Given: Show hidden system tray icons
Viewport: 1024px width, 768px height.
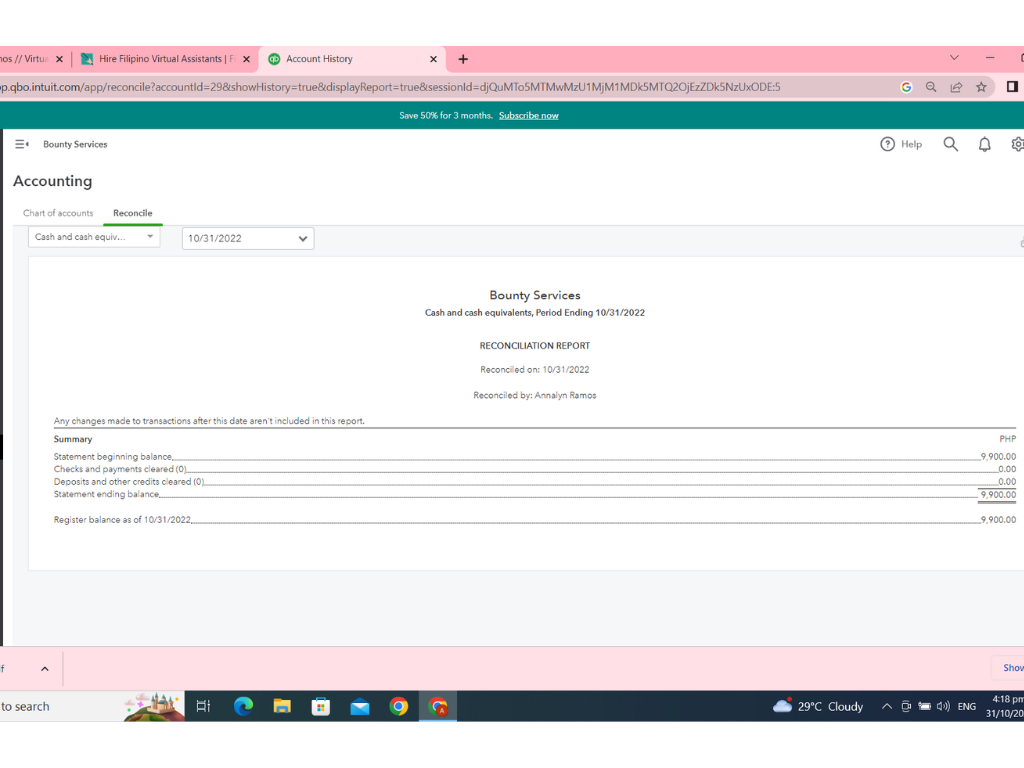Looking at the screenshot, I should 886,706.
